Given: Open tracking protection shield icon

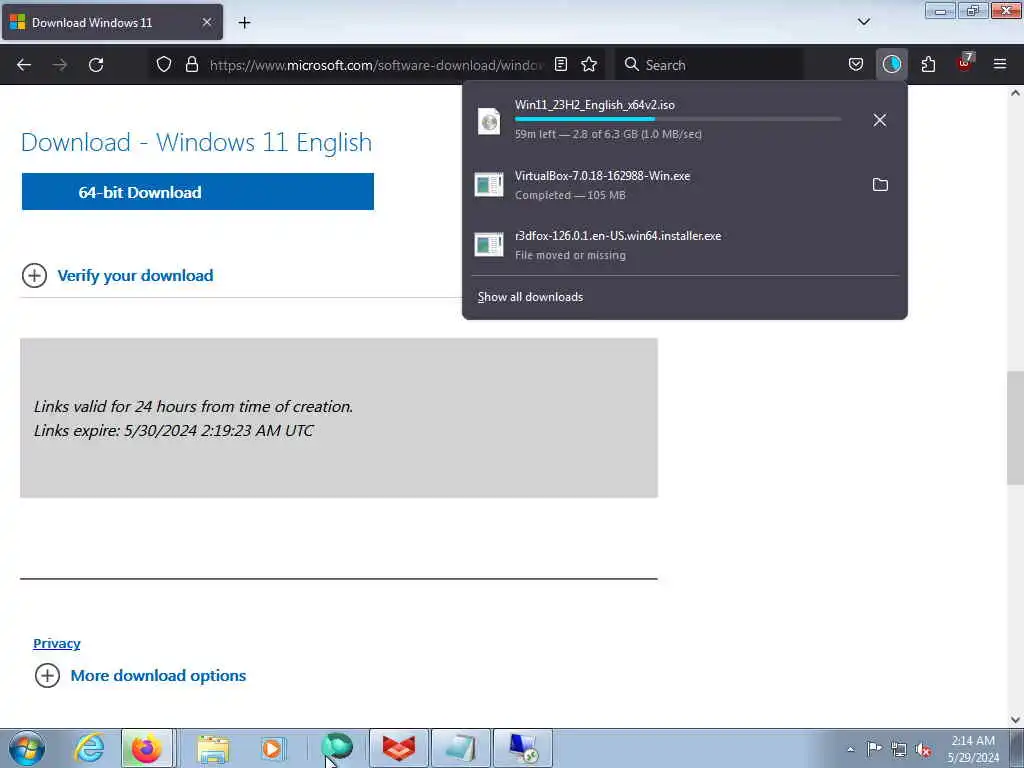Looking at the screenshot, I should point(164,64).
